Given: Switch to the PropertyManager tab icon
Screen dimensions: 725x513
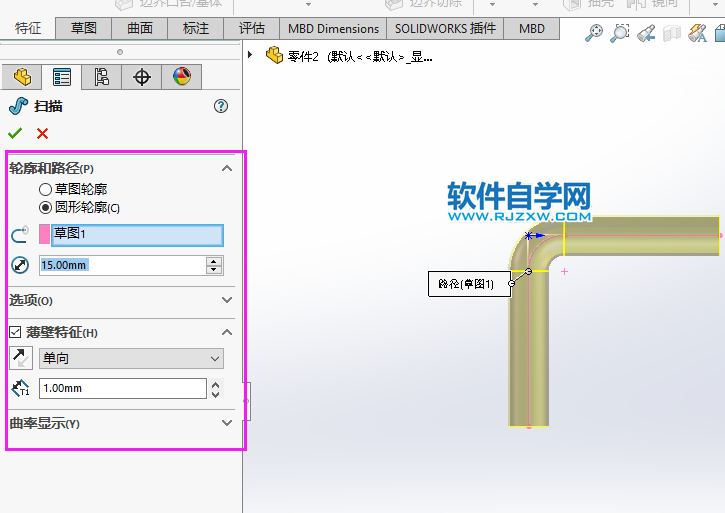Looking at the screenshot, I should [x=62, y=77].
